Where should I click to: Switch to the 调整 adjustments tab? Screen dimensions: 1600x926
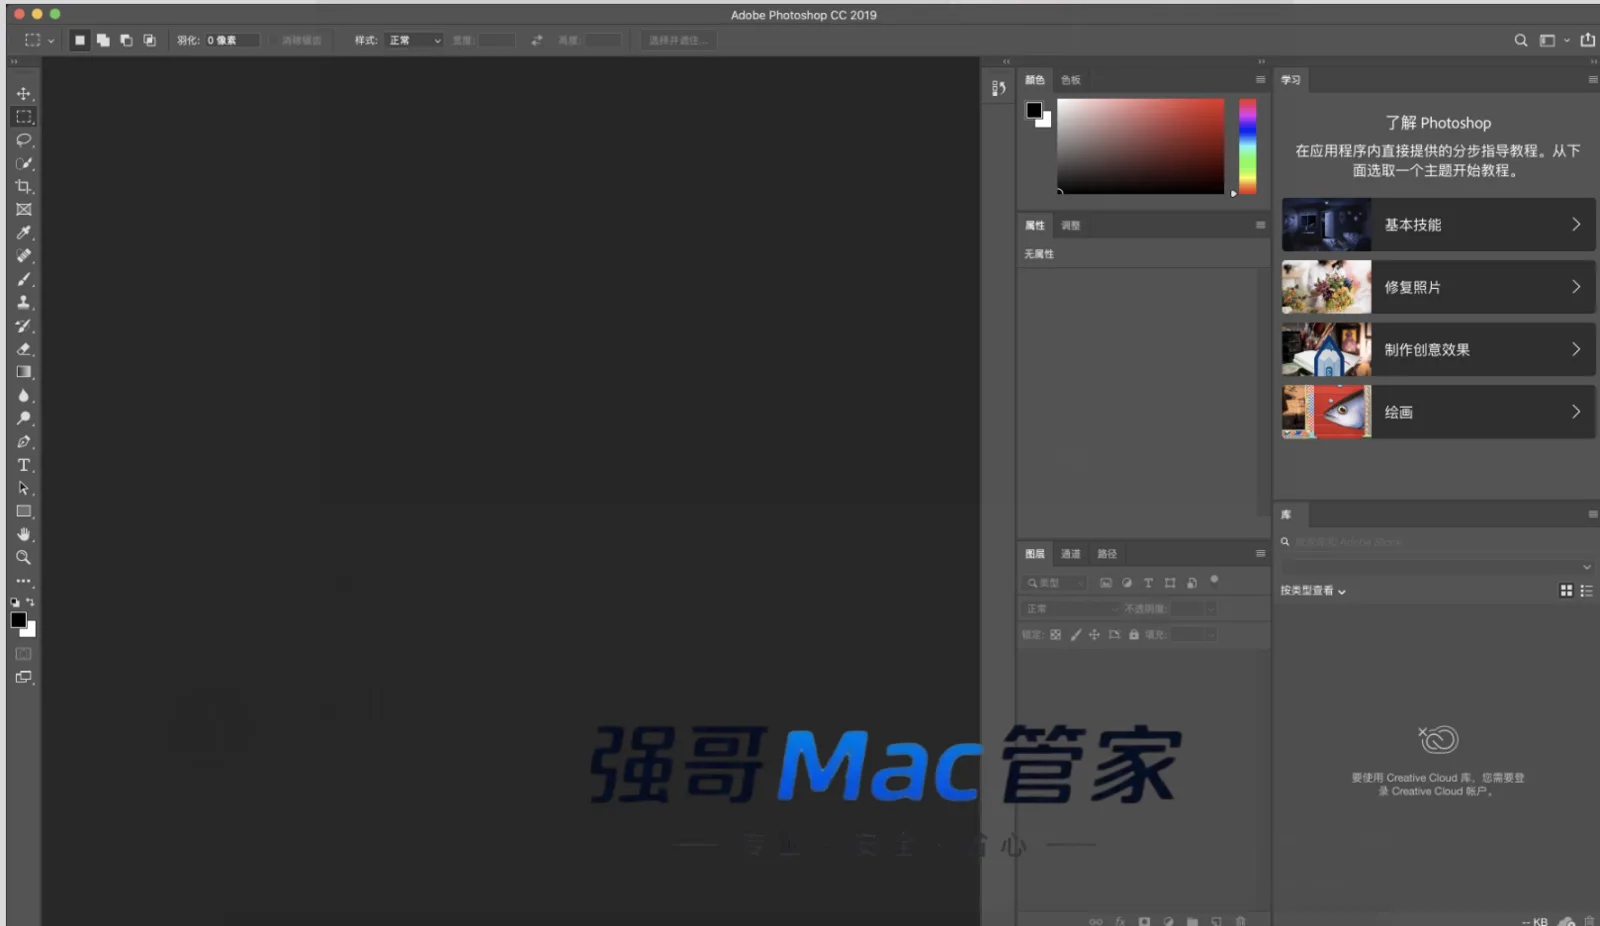[1071, 225]
